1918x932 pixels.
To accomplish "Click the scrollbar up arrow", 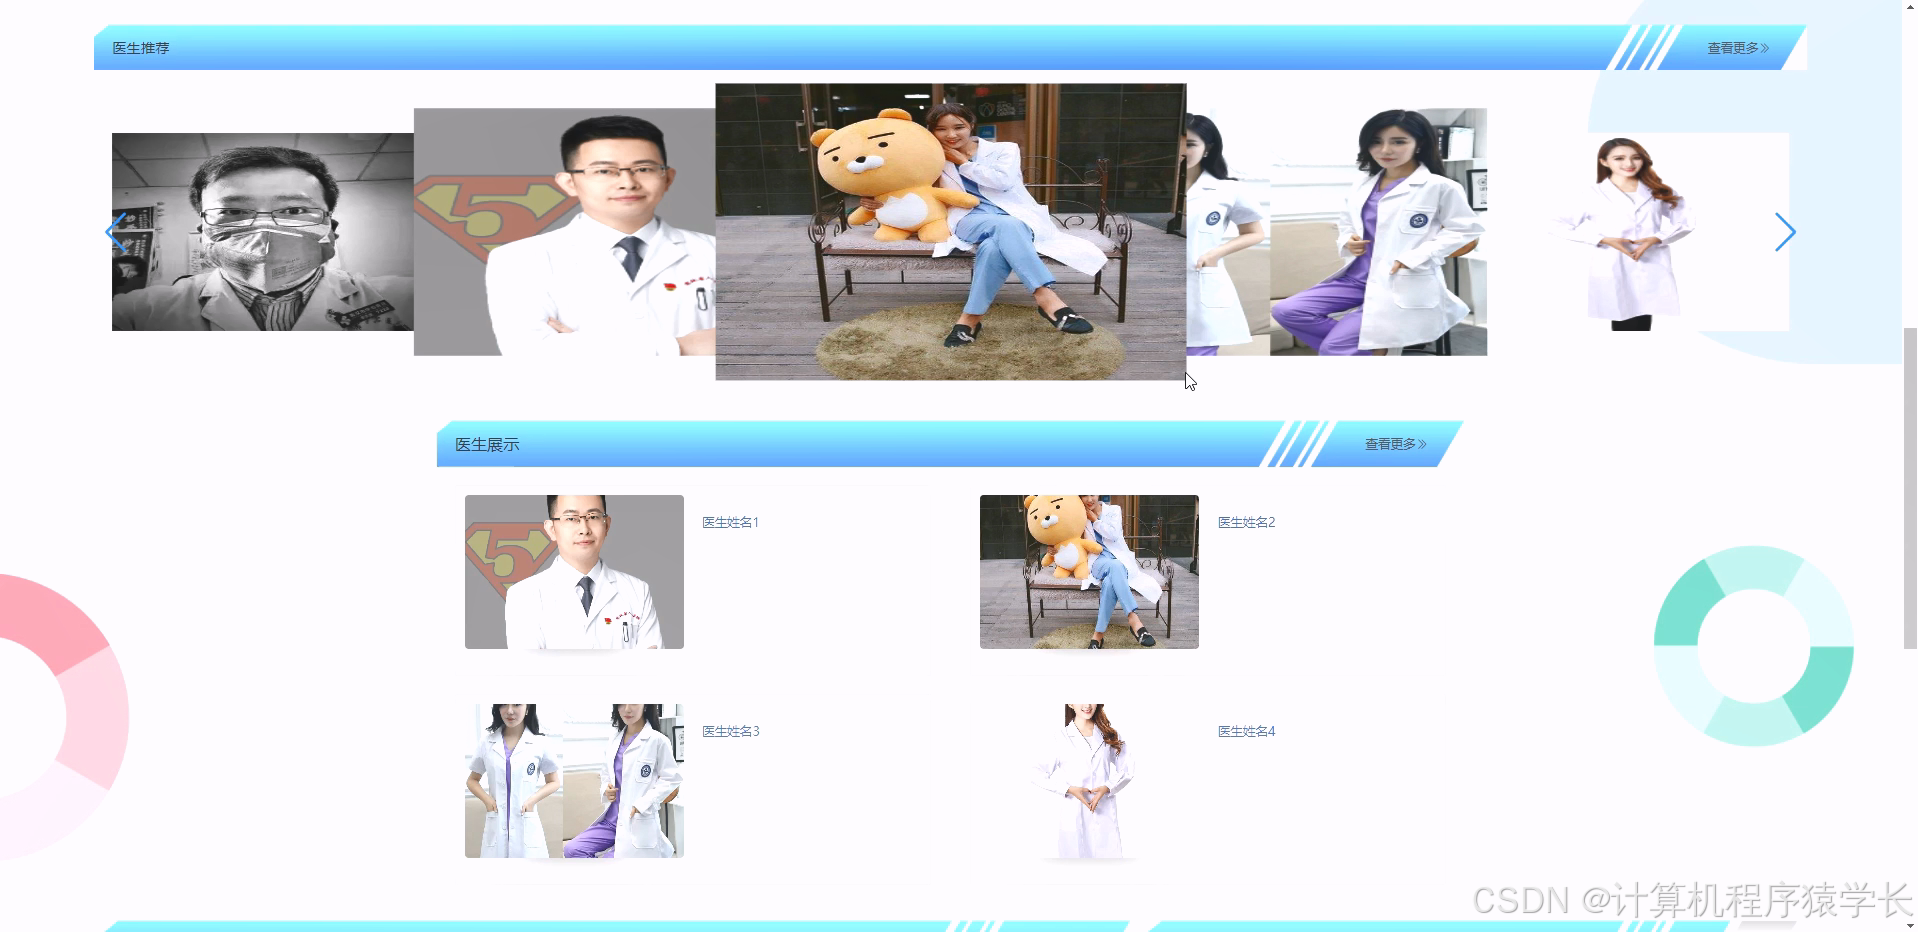I will tap(1909, 8).
